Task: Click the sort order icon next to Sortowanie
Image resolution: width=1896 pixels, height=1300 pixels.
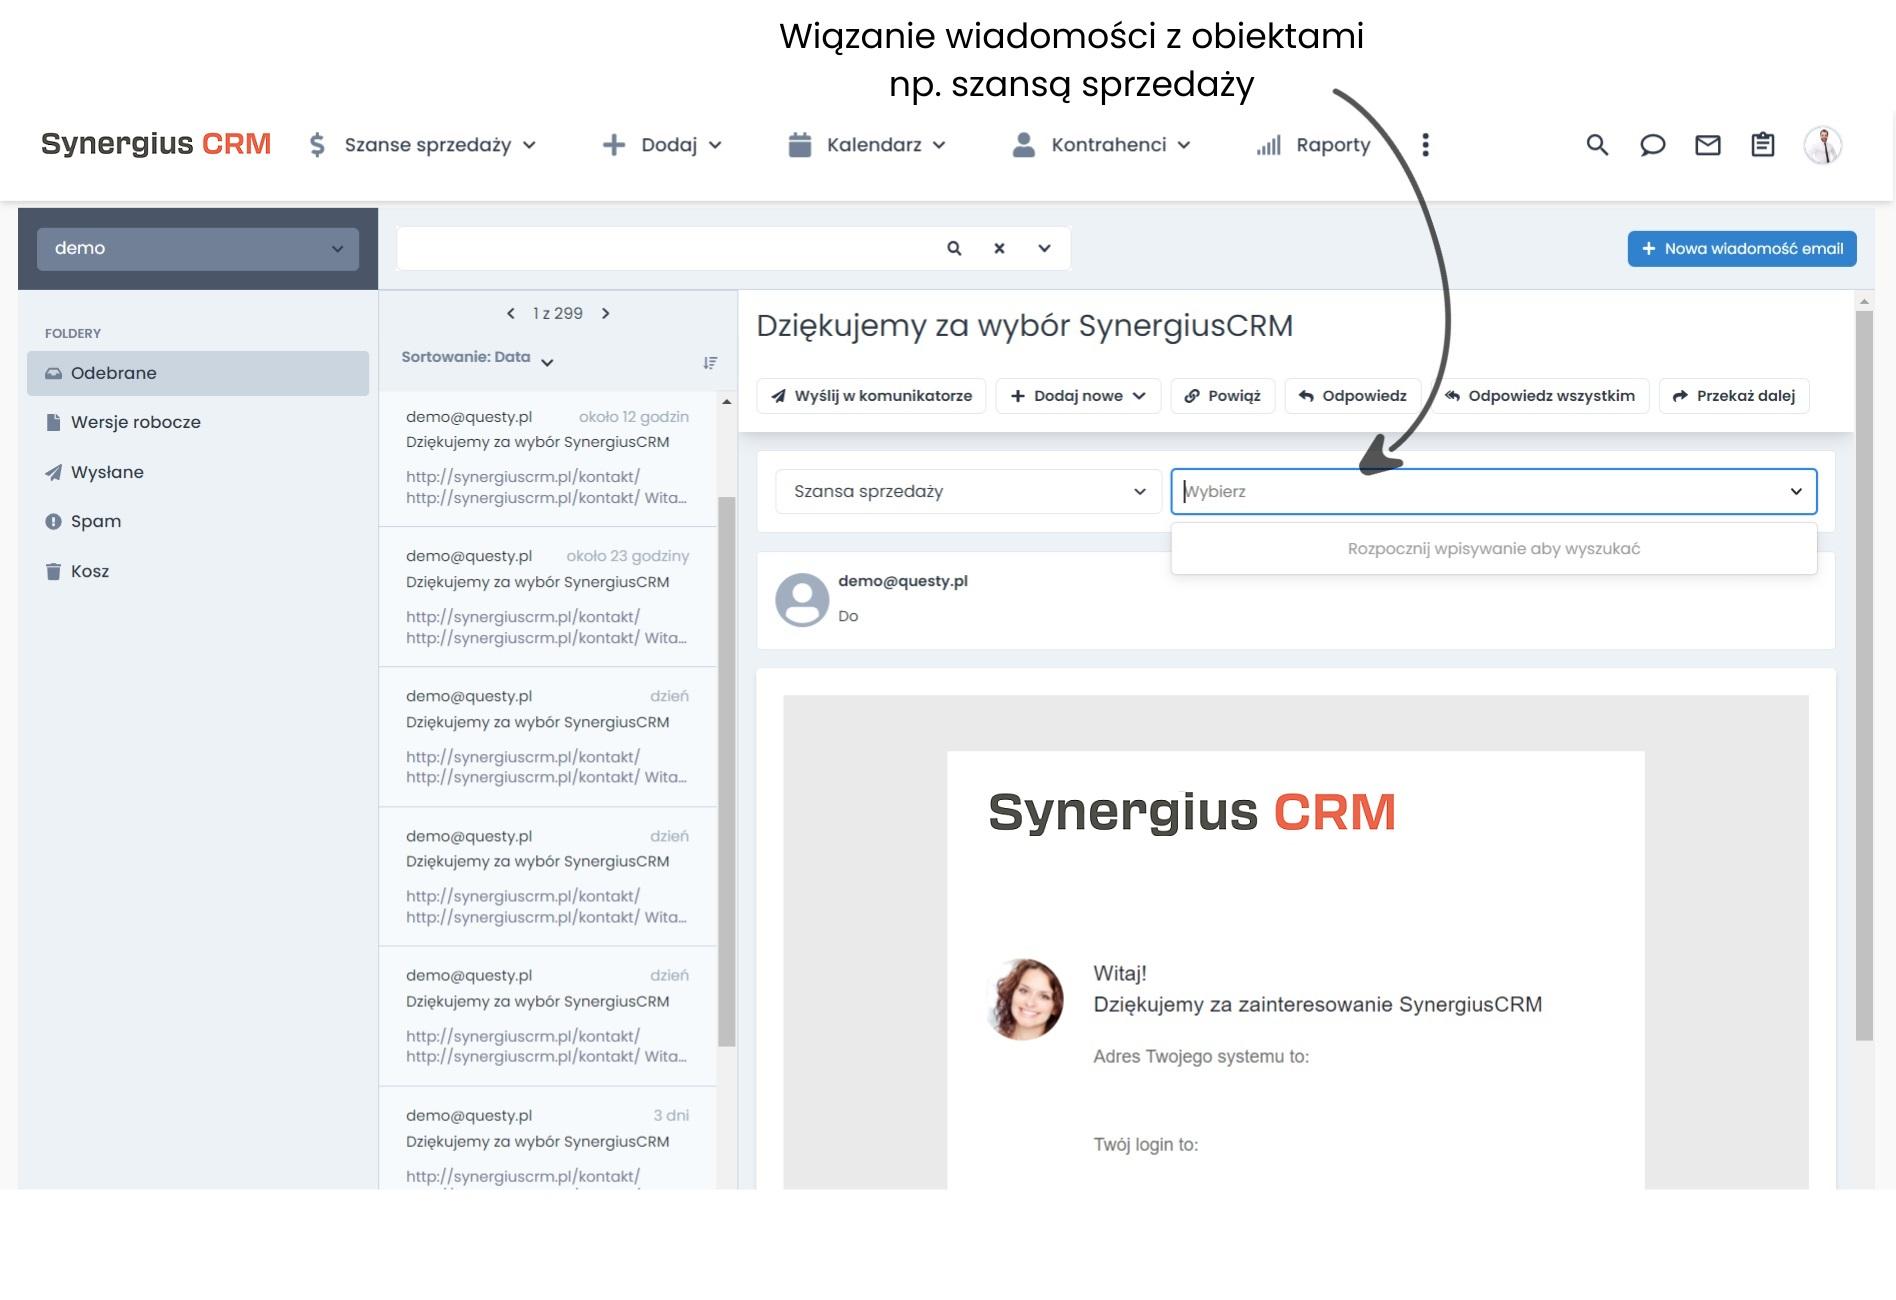Action: [x=711, y=362]
